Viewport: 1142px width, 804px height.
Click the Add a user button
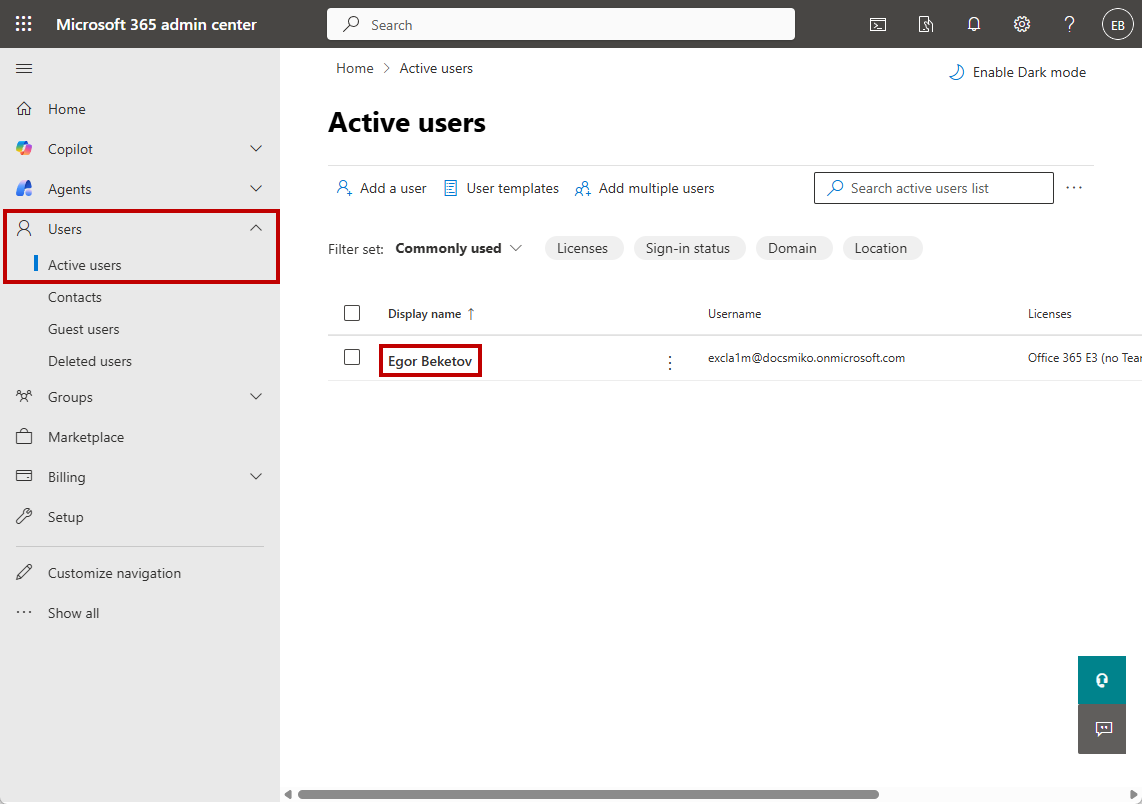coord(381,188)
